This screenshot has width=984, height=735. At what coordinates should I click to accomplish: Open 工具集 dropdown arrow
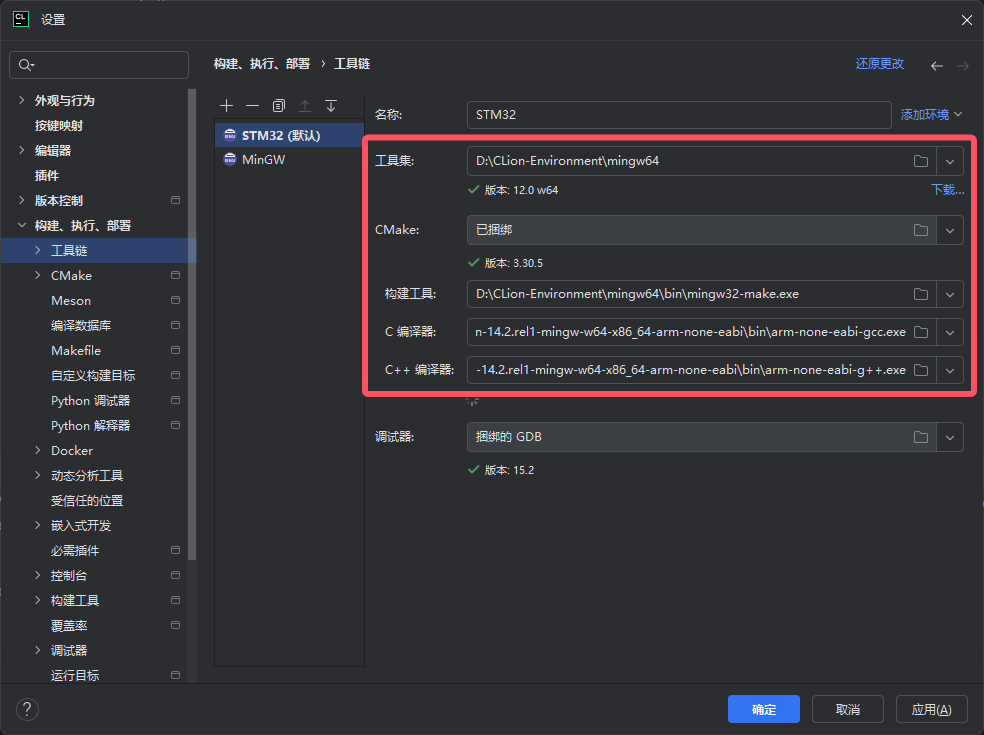coord(950,161)
